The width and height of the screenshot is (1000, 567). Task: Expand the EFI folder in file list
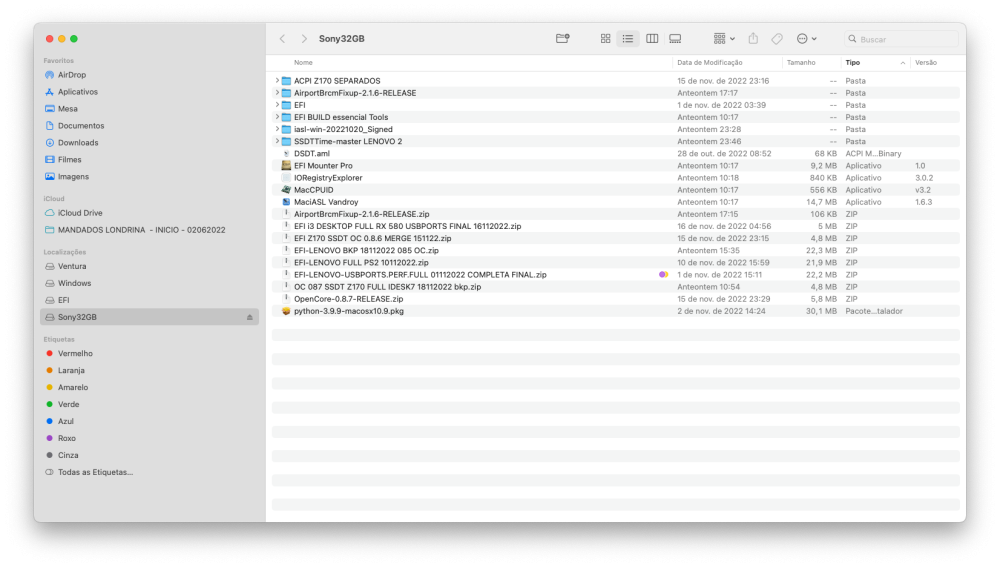coord(277,105)
